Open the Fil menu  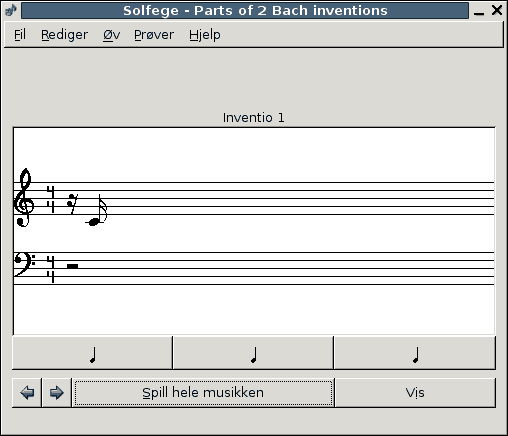pyautogui.click(x=20, y=35)
